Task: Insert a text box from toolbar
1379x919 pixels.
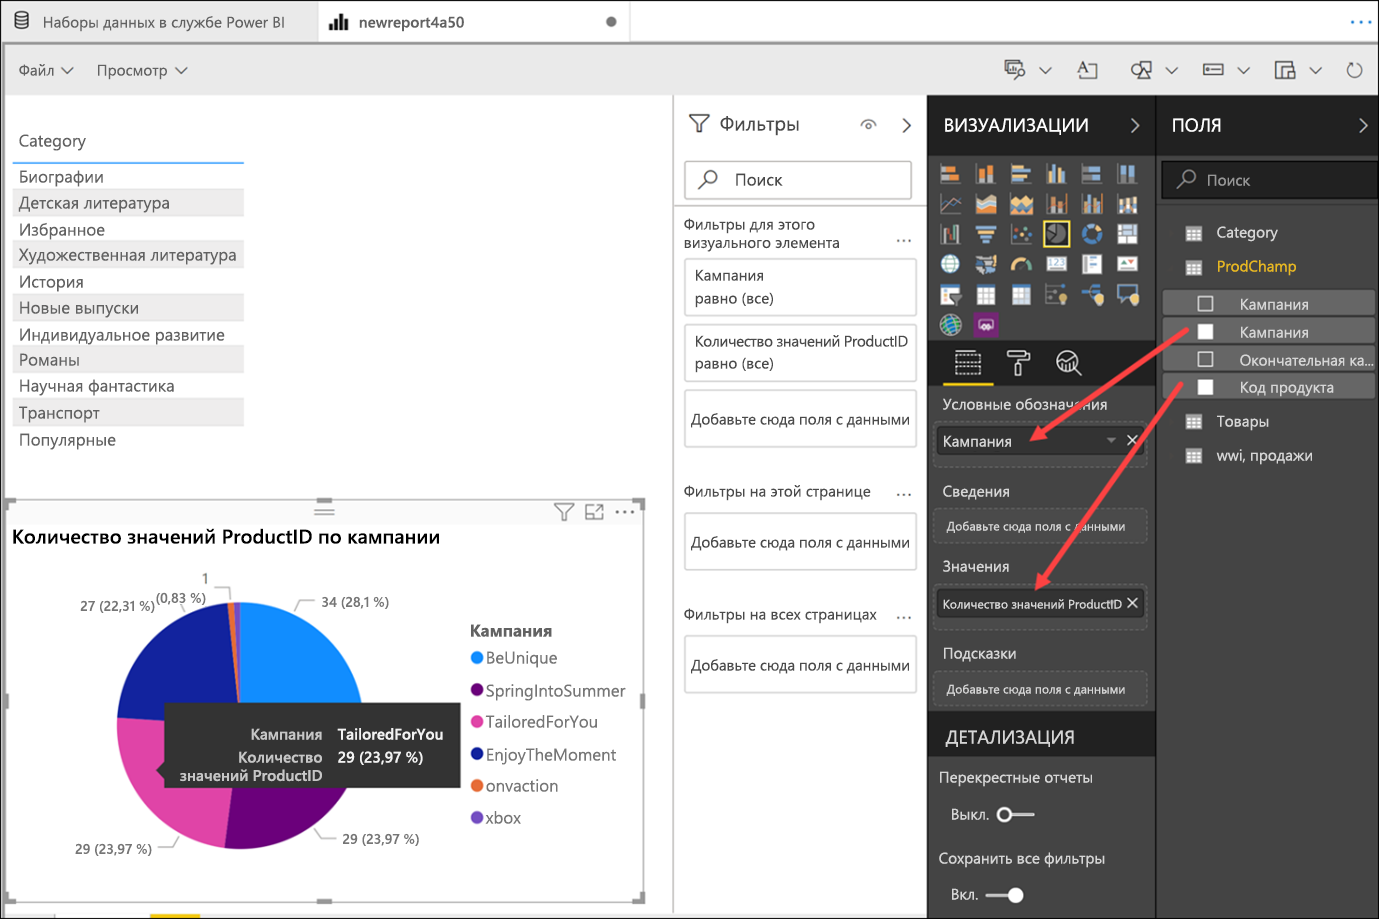Action: point(1087,70)
